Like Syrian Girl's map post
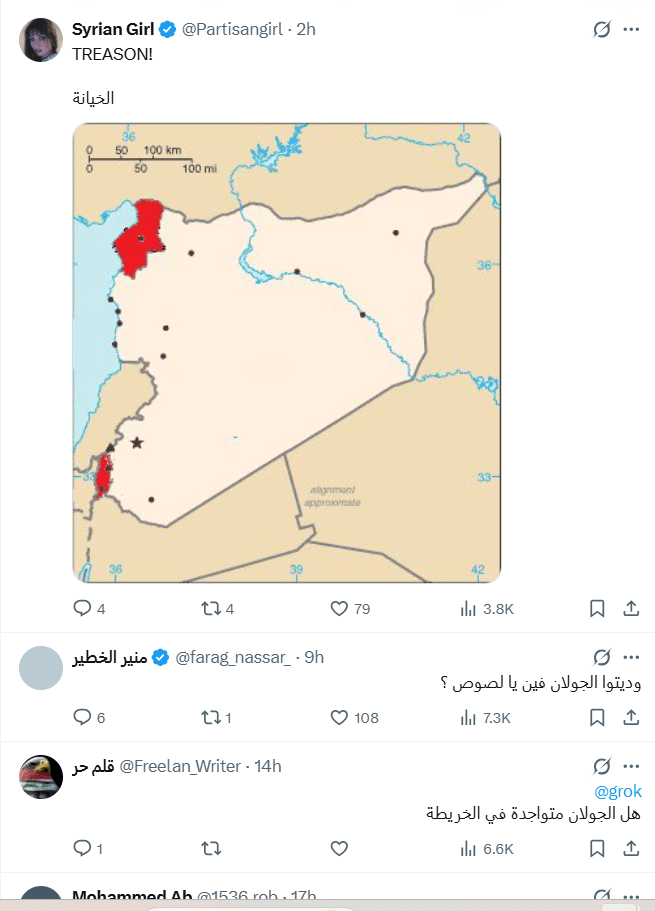Viewport: 655px width, 911px height. click(x=339, y=608)
